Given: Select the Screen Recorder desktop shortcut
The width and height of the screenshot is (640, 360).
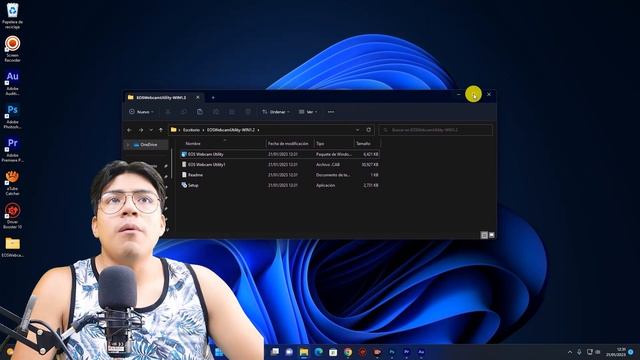Looking at the screenshot, I should [x=13, y=49].
